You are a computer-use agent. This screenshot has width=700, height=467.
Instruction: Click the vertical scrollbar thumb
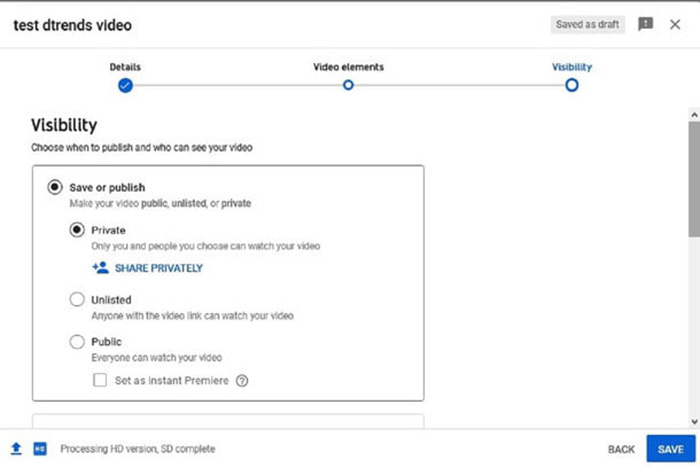(x=693, y=180)
